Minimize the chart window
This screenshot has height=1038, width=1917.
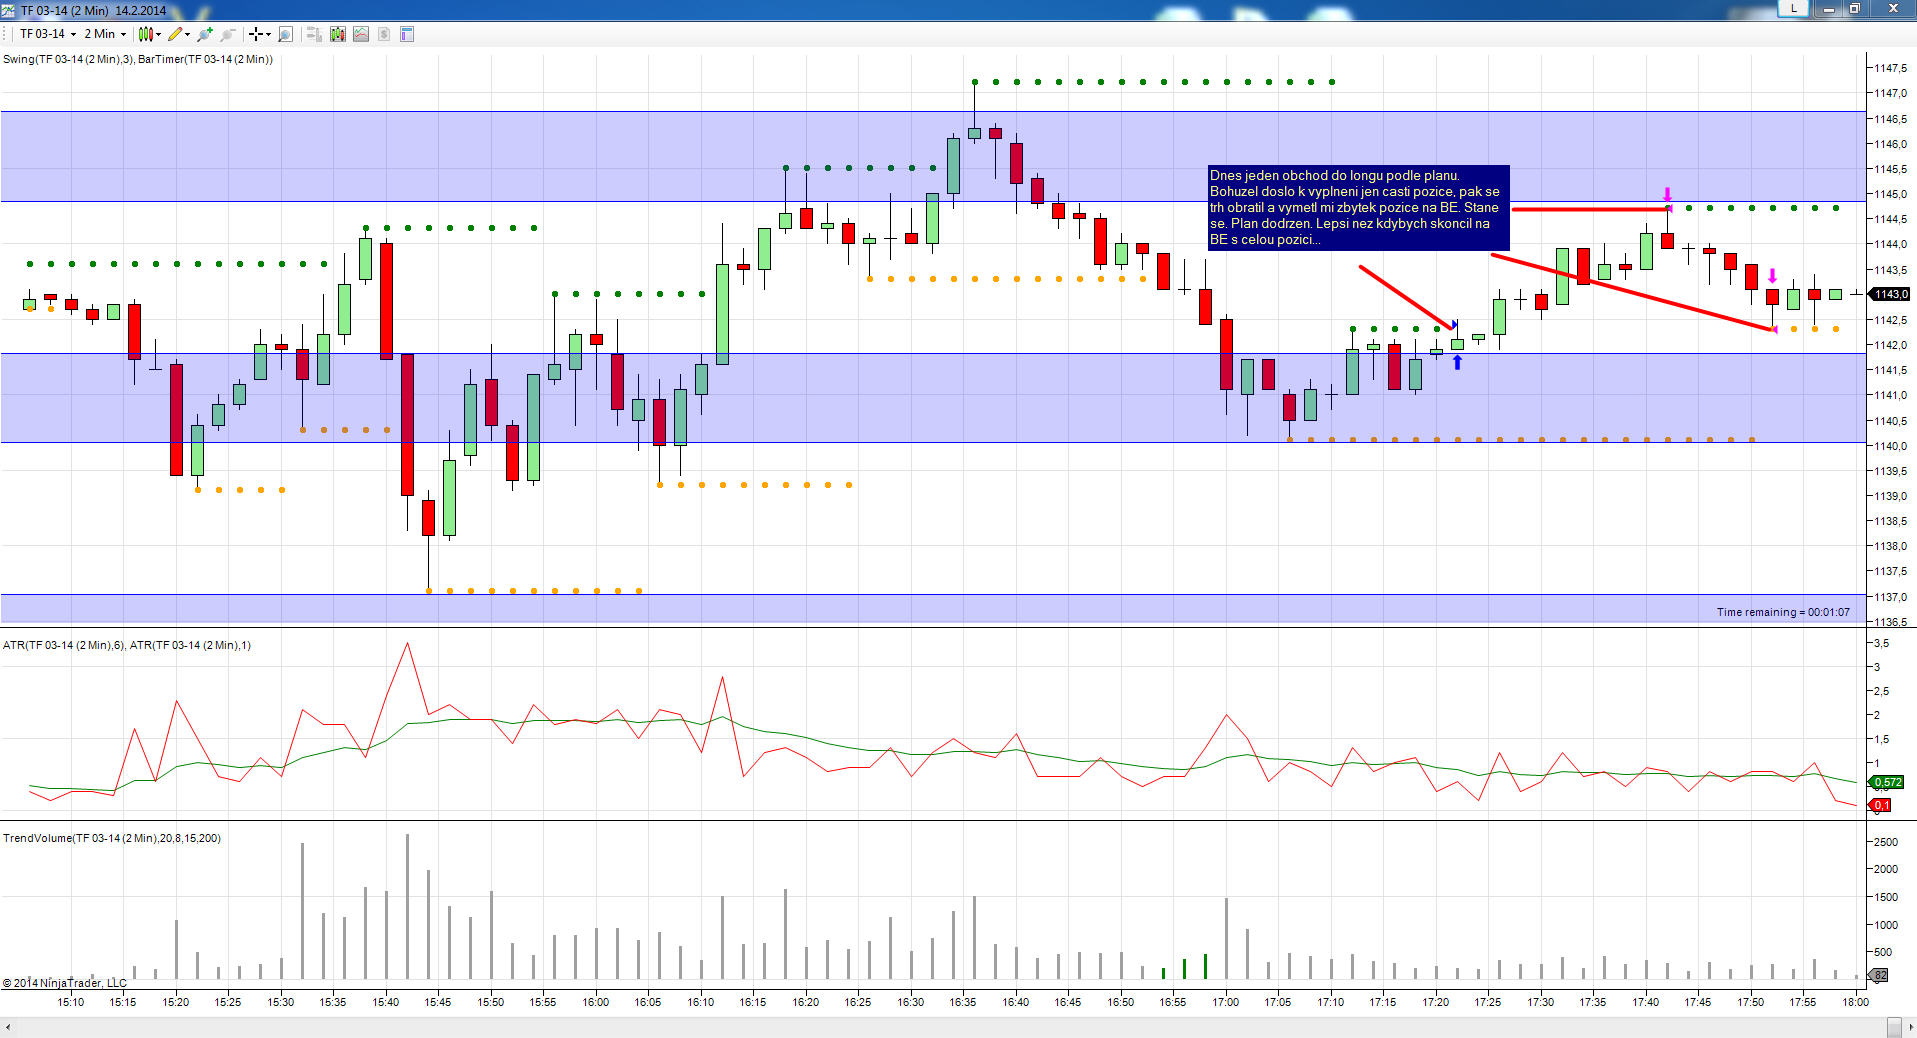[1829, 9]
